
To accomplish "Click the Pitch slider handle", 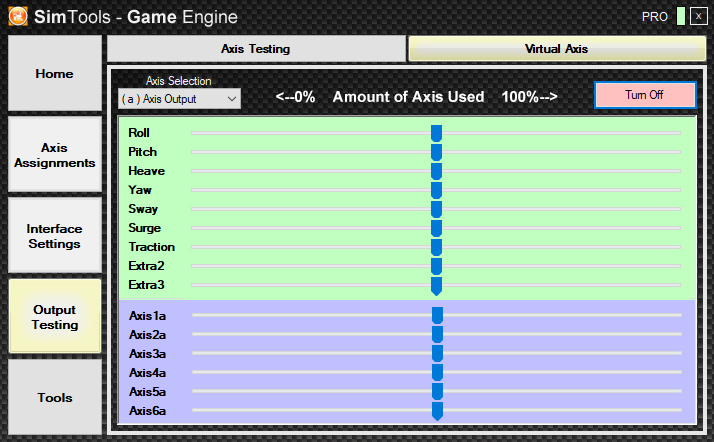I will (x=436, y=152).
